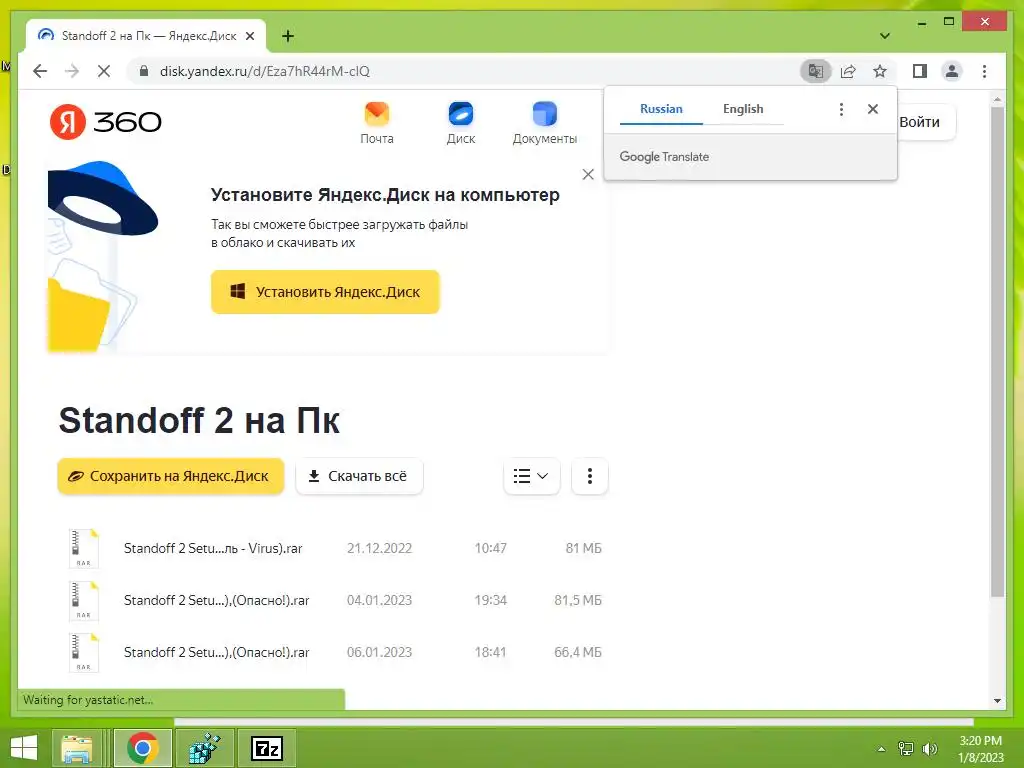Close the Standoff 2 Яндекс.Диск tab
Screen dimensions: 1024x768
250,36
